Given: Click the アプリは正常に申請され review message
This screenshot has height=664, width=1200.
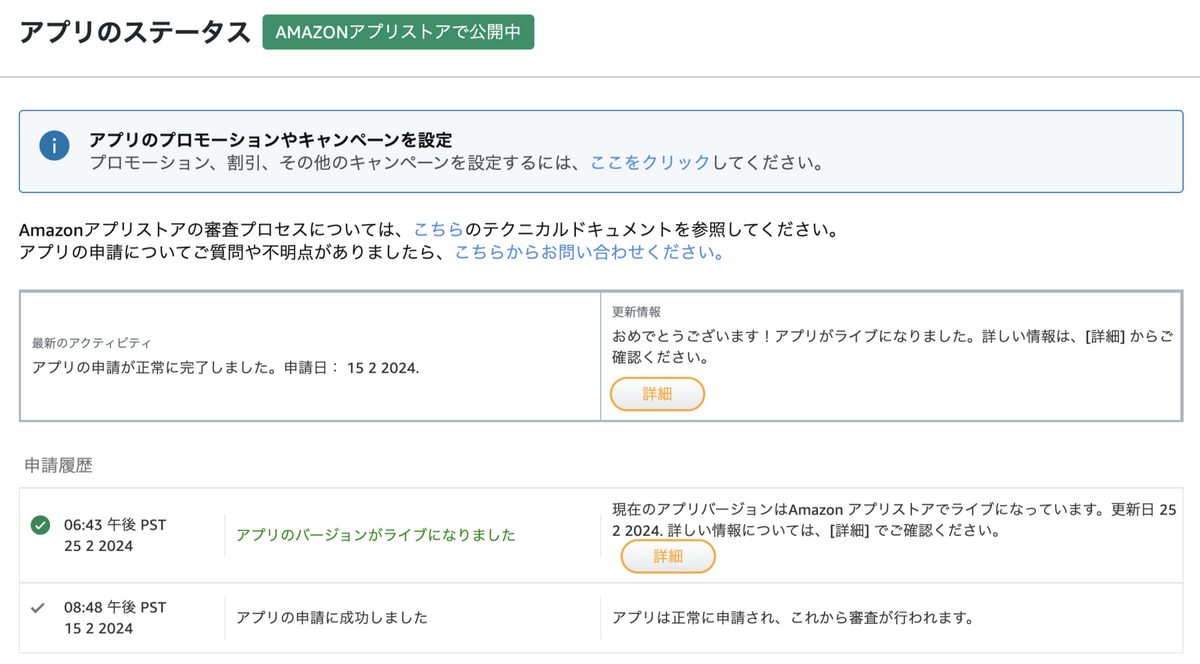Looking at the screenshot, I should pos(793,617).
